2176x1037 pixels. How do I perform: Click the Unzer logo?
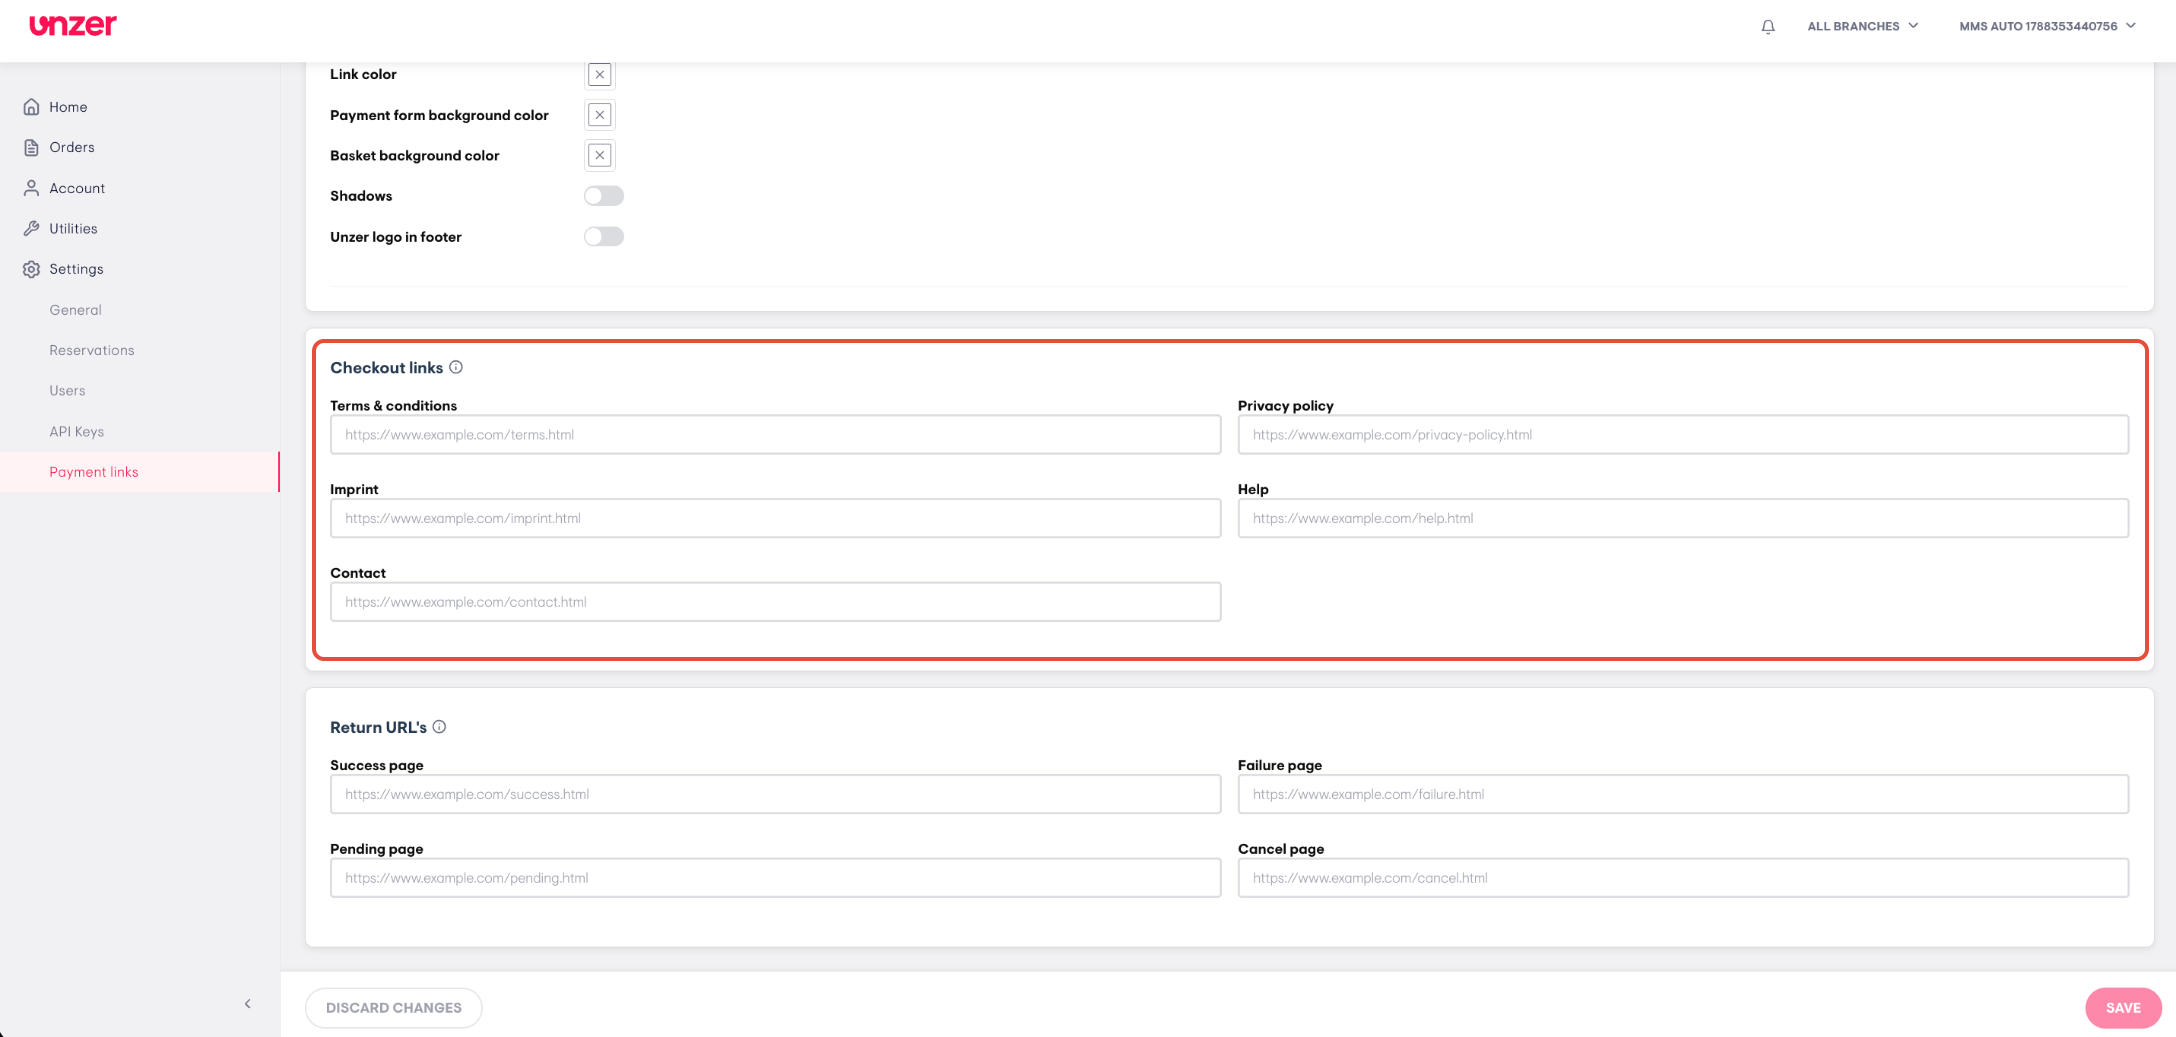coord(73,26)
